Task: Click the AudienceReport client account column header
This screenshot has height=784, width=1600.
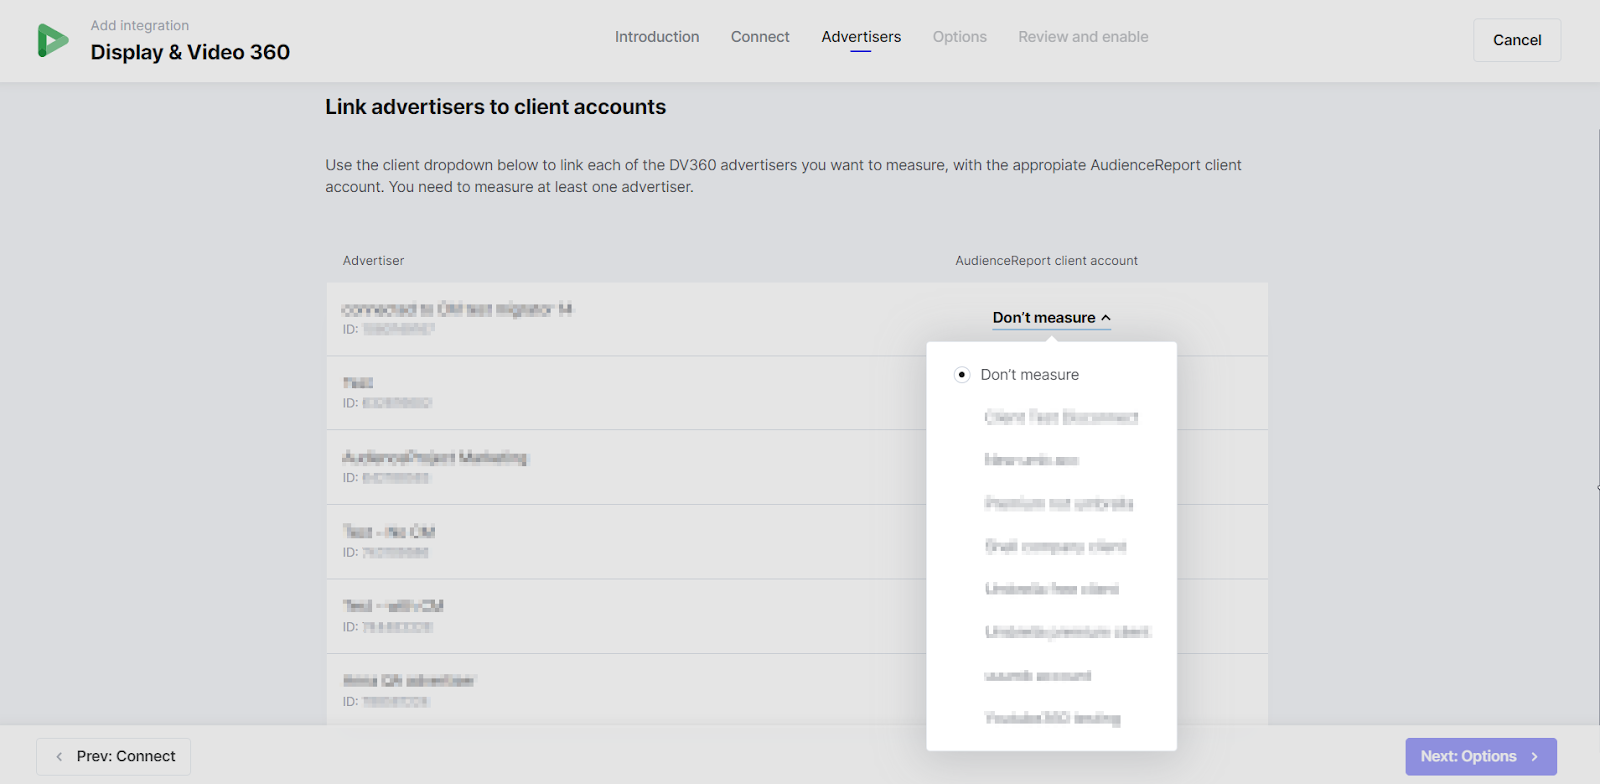Action: coord(1047,261)
